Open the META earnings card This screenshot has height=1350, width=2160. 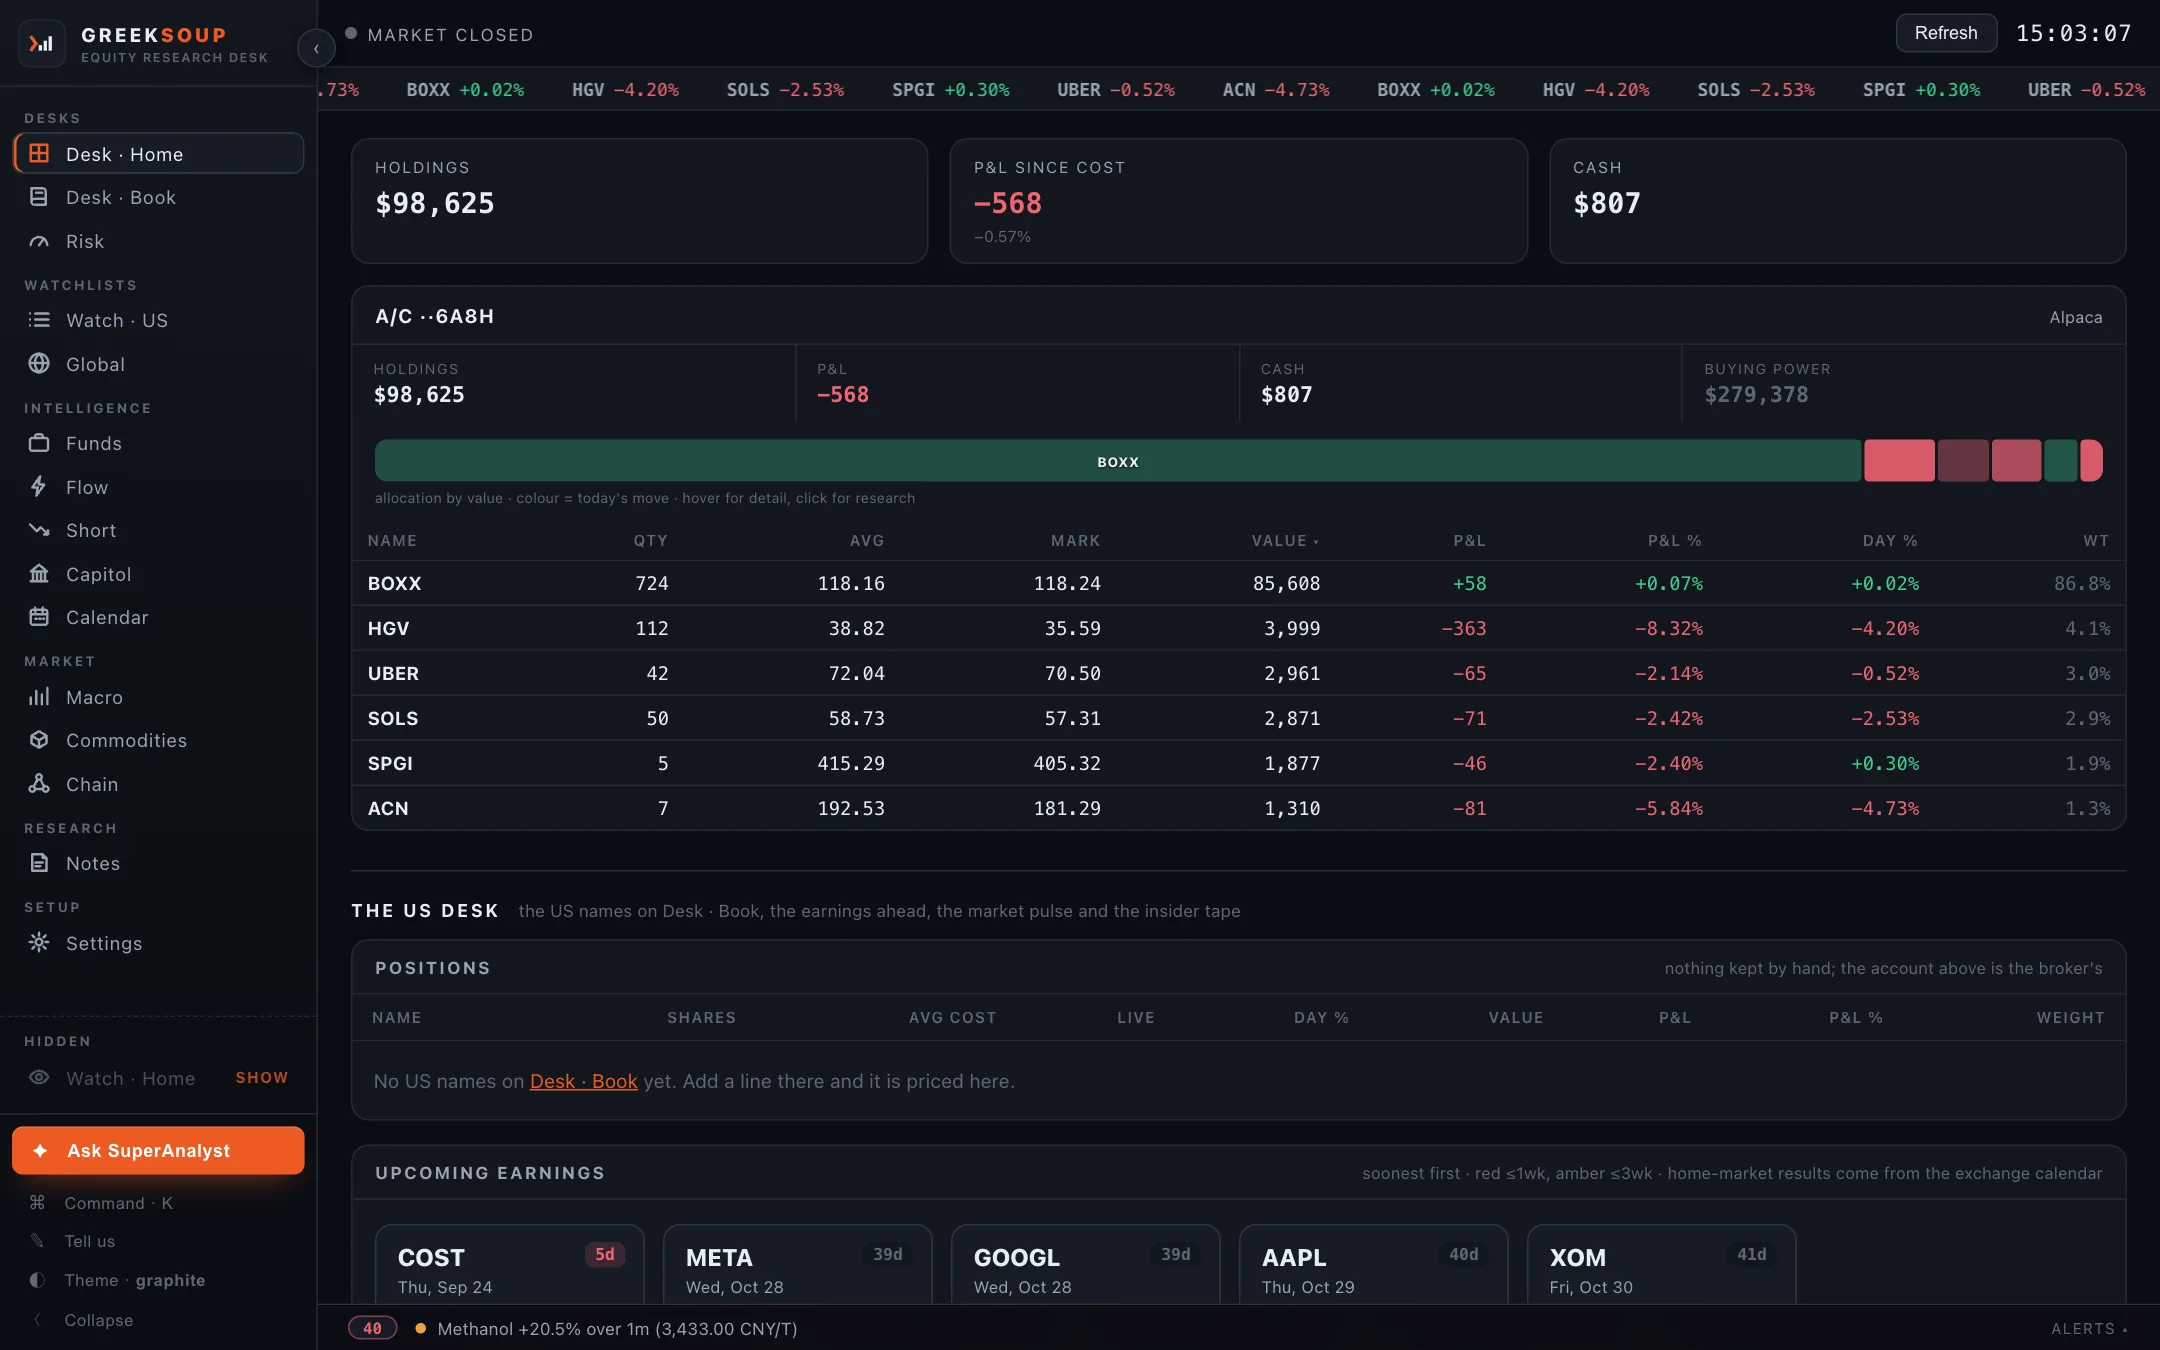798,1263
